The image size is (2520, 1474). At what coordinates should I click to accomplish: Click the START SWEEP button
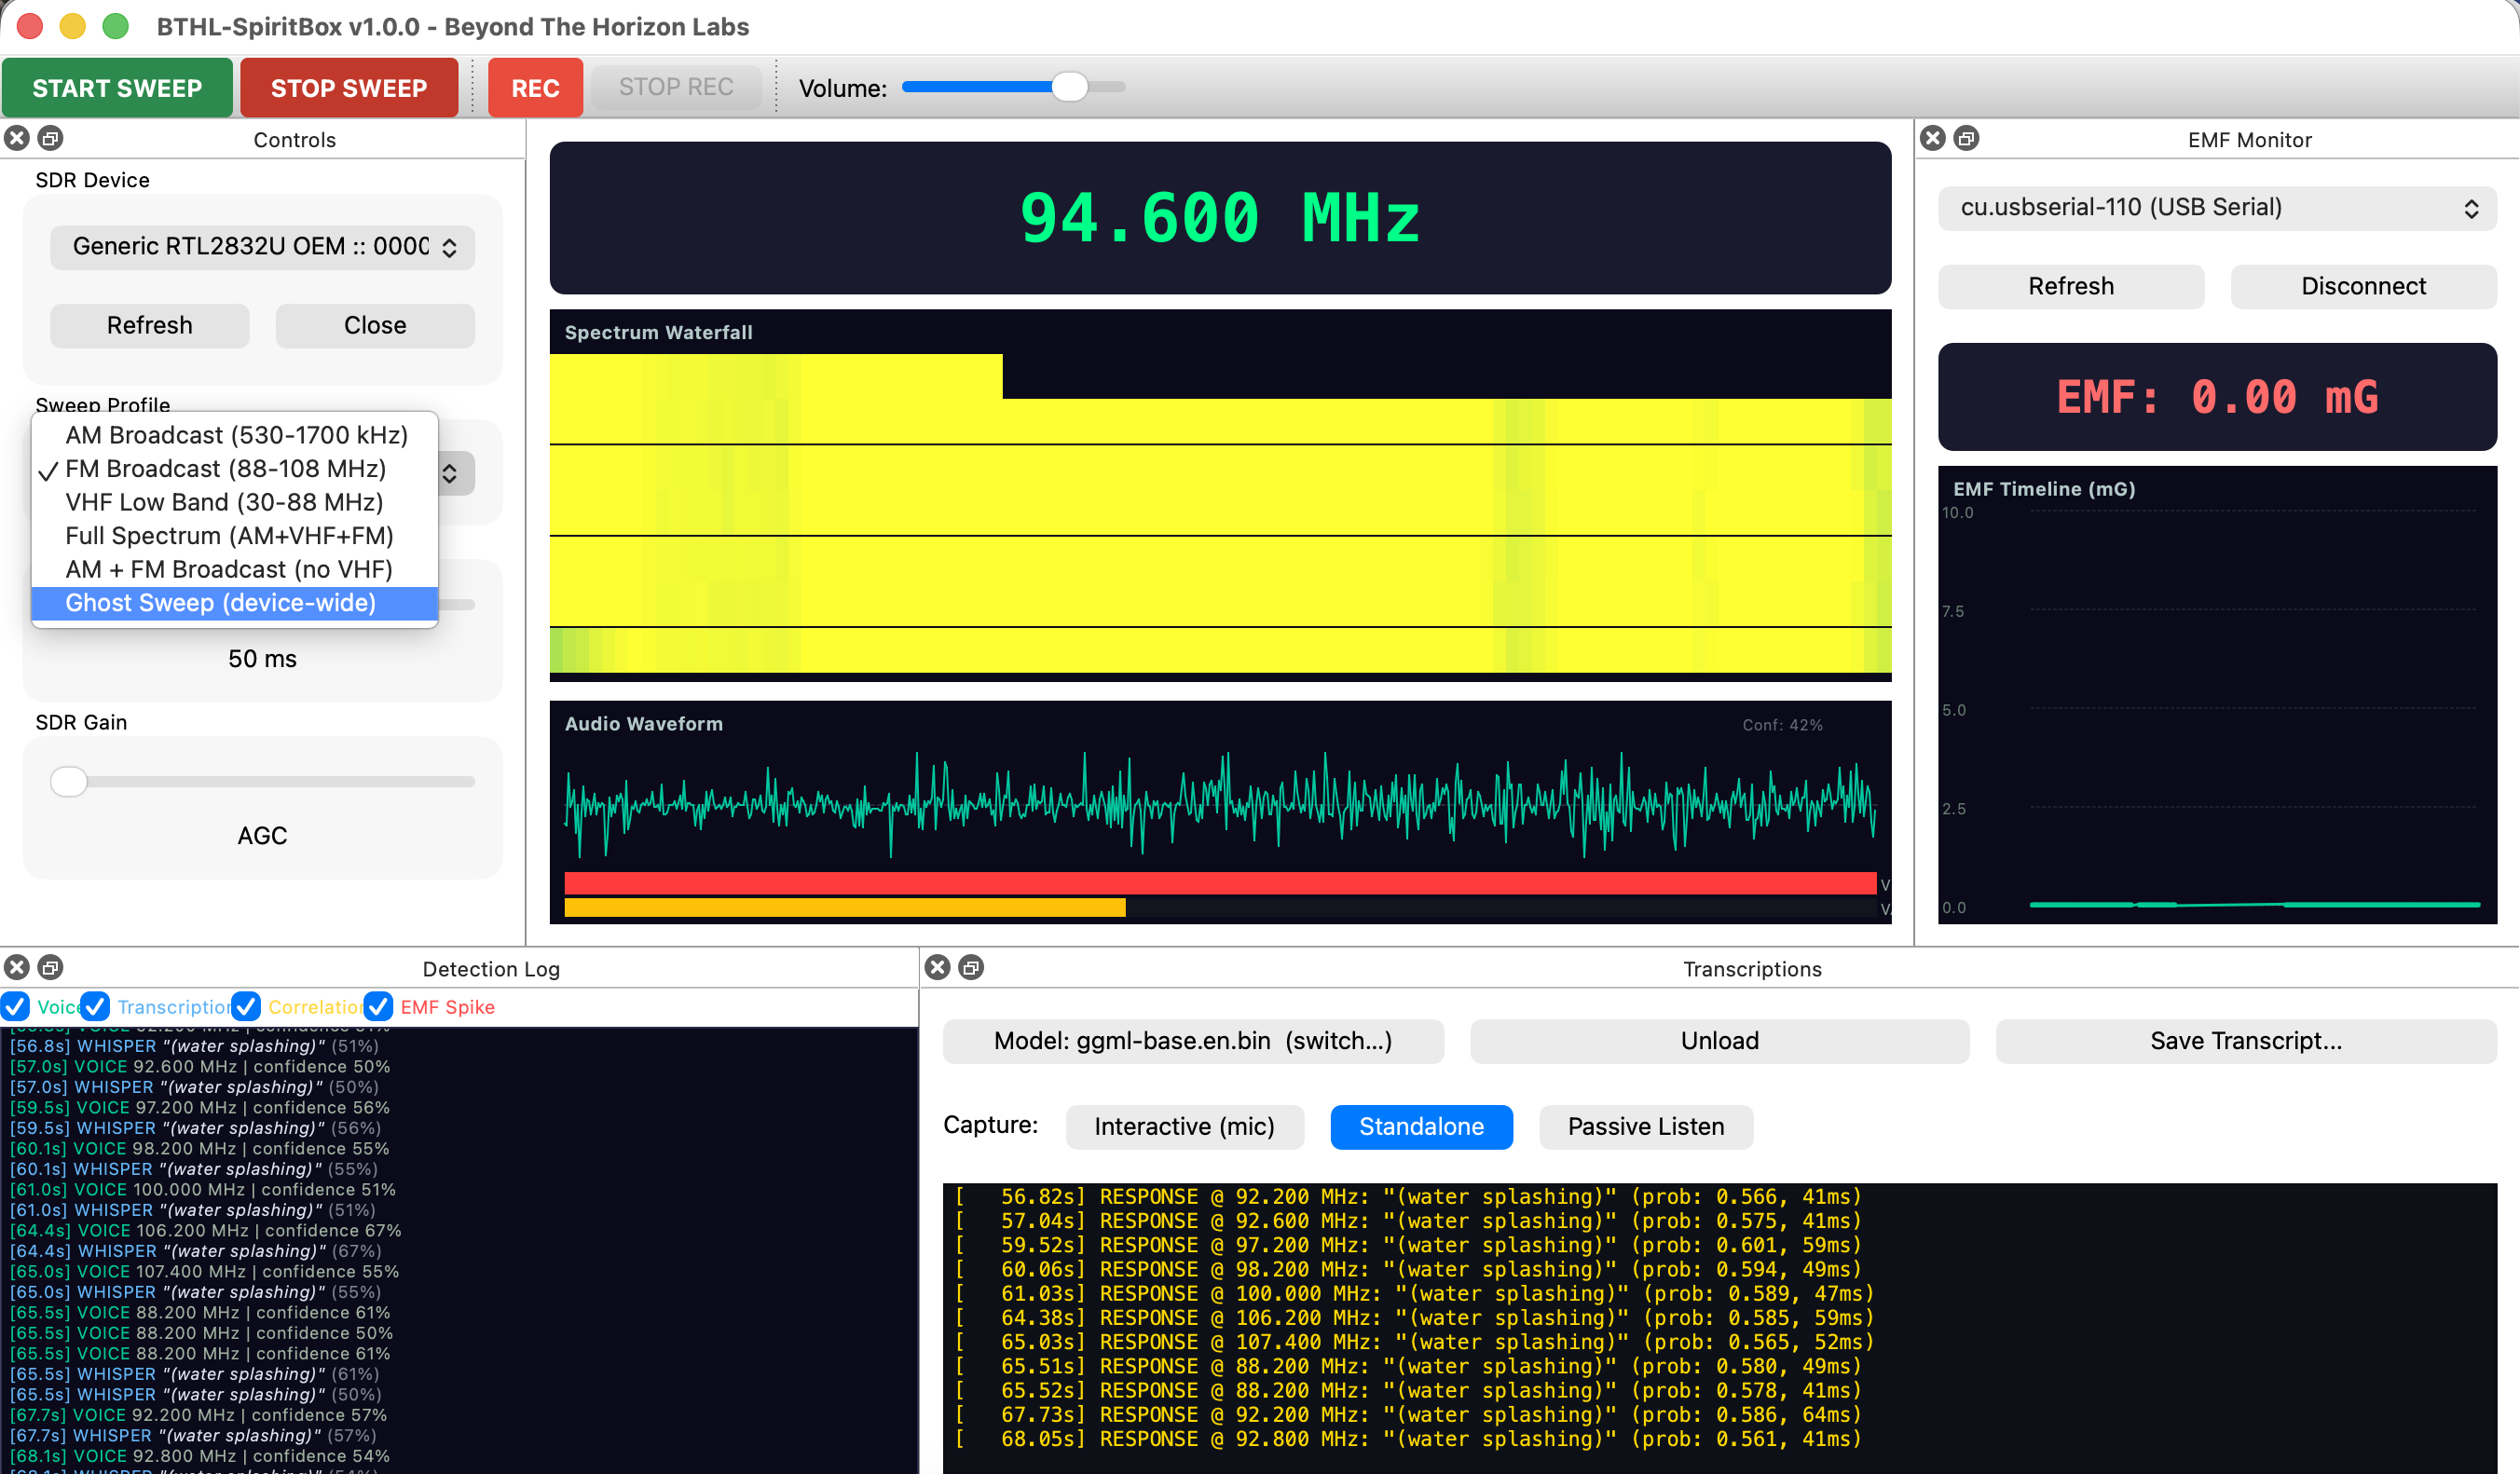pos(117,88)
